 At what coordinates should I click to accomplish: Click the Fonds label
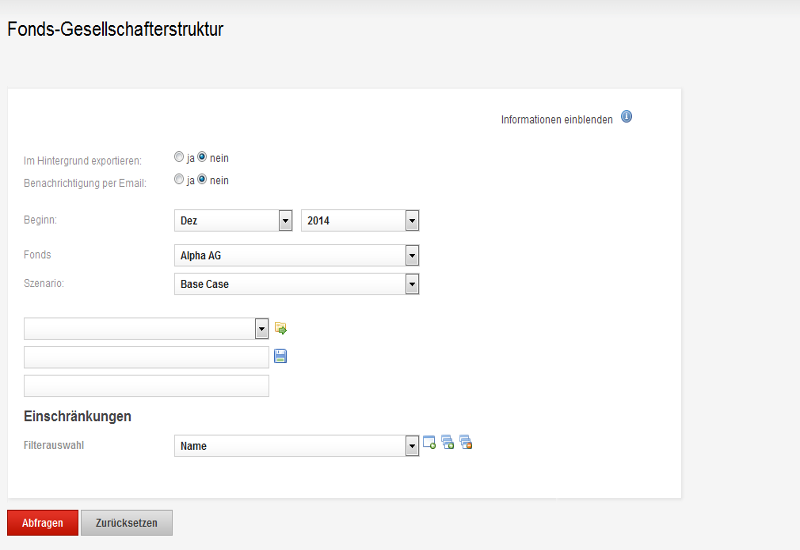(37, 255)
